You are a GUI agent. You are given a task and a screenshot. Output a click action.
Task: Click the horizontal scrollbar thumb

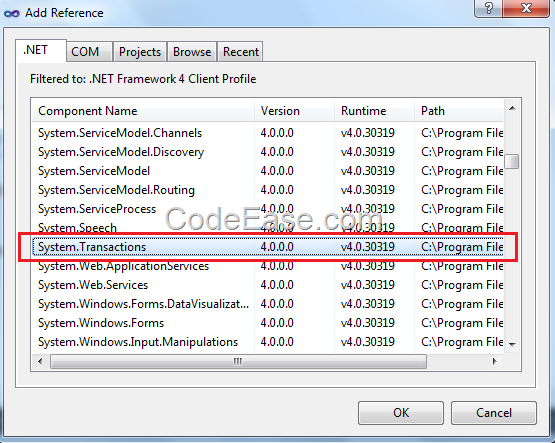[238, 361]
